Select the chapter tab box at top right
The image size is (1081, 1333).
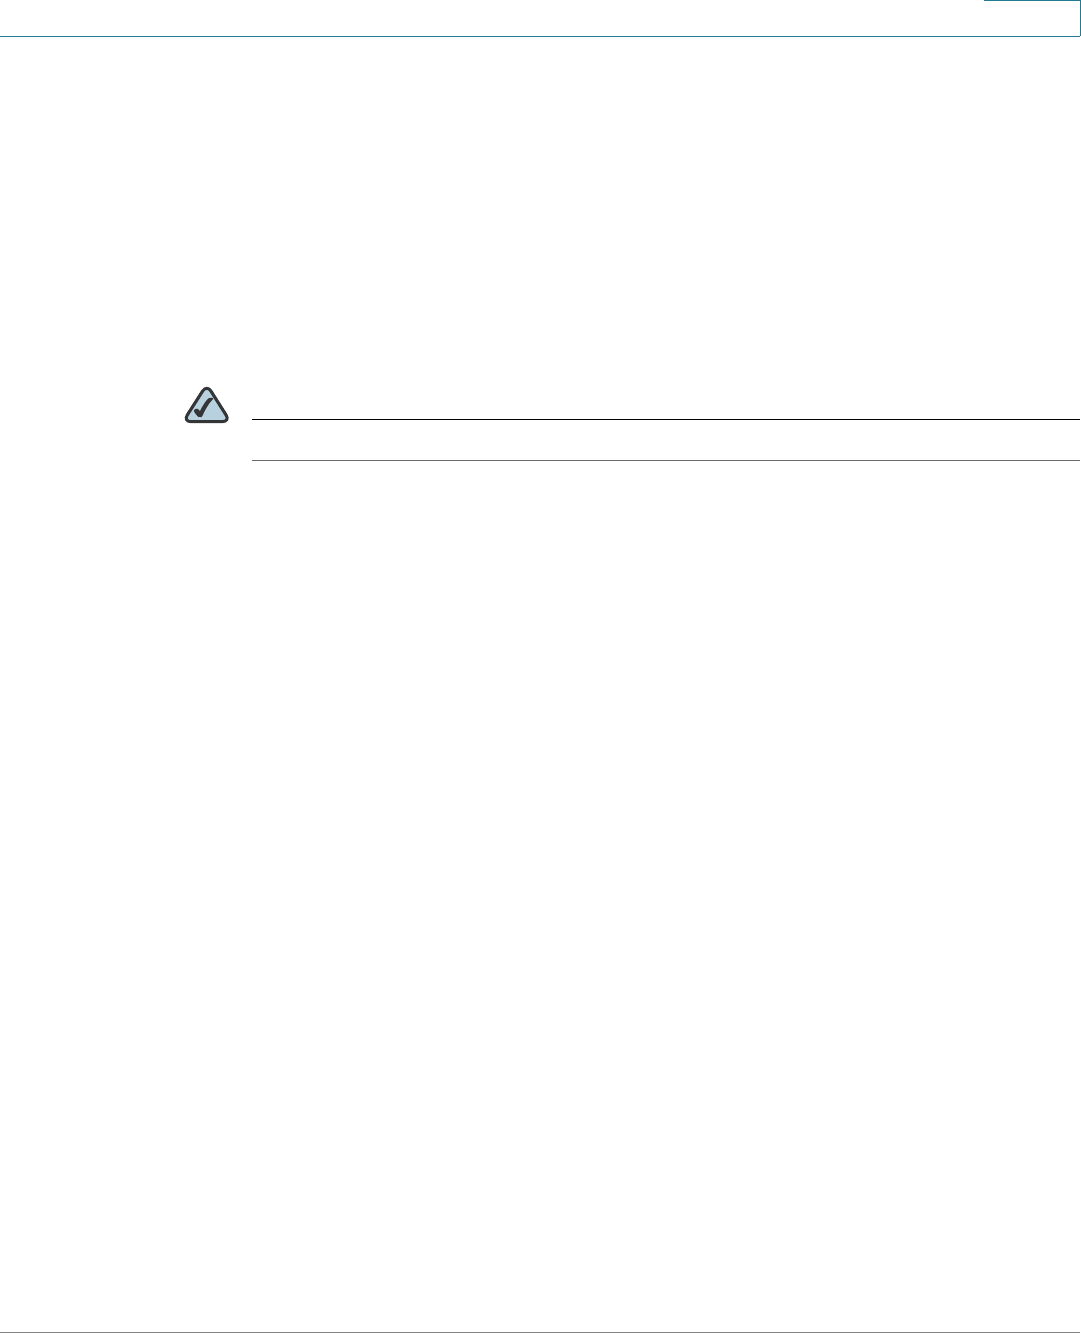coord(1032,18)
